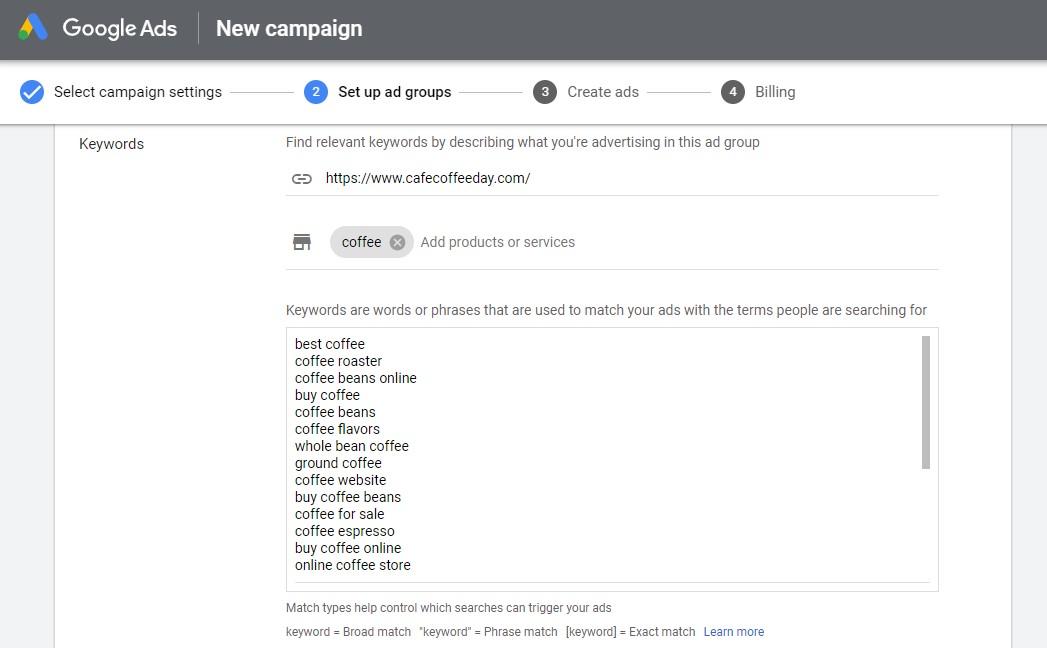Click the Keywords section label
The image size is (1047, 648).
pyautogui.click(x=112, y=144)
